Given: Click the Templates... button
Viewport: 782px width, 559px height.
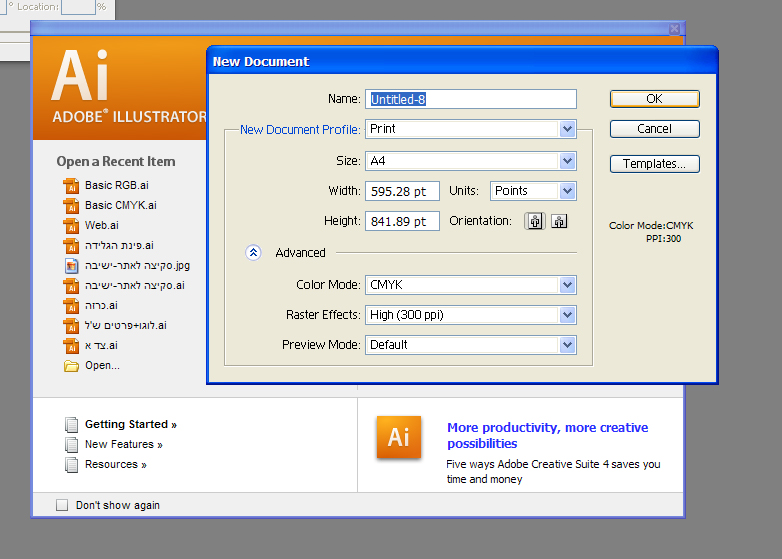Looking at the screenshot, I should [x=654, y=164].
